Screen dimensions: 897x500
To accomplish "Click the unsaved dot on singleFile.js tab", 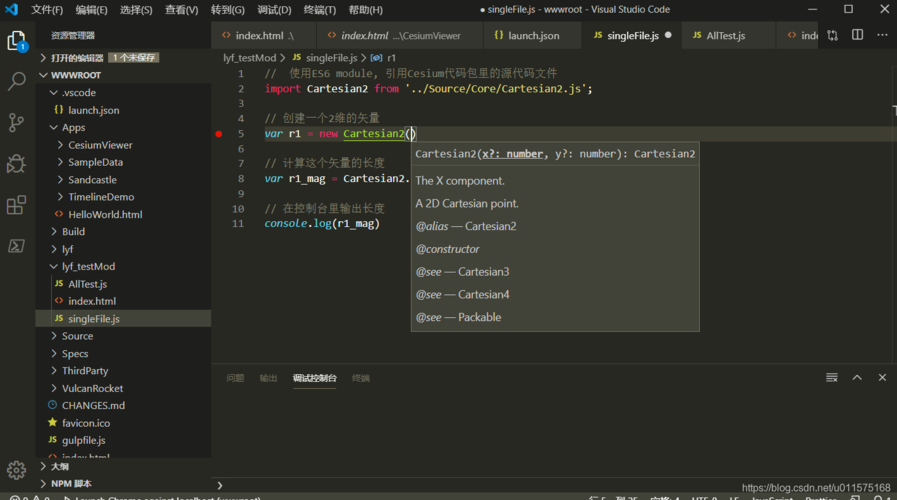I will (668, 35).
